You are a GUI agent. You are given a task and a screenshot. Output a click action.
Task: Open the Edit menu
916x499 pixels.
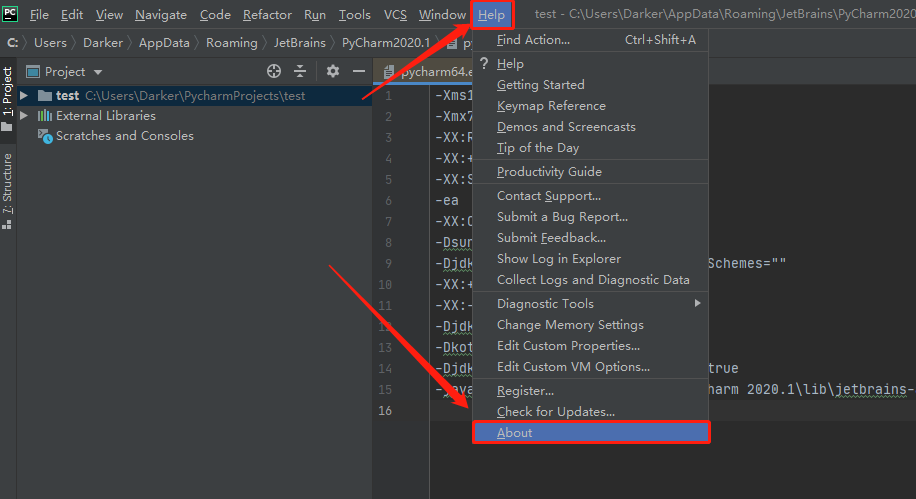coord(72,15)
